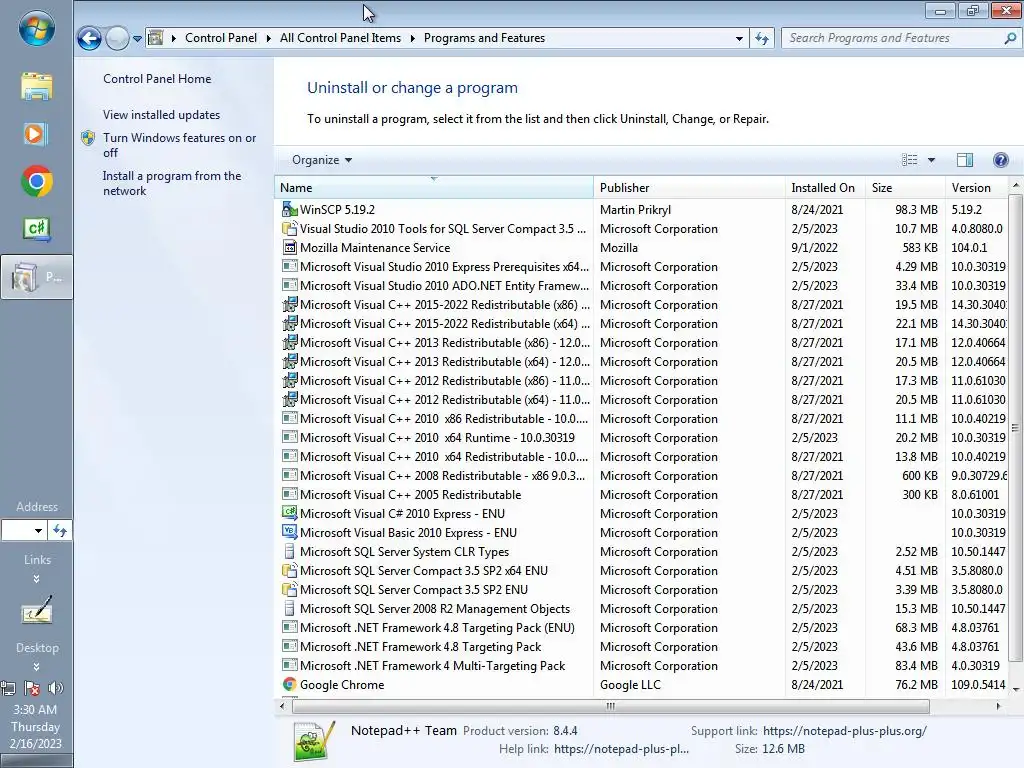Go to Control Panel breadcrumb

click(221, 38)
